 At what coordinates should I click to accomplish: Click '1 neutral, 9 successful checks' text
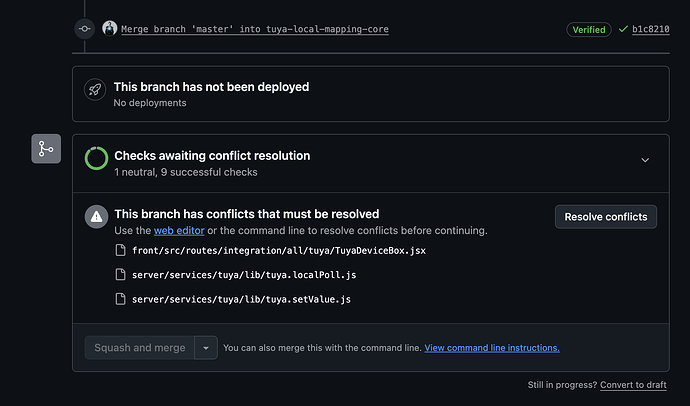pyautogui.click(x=186, y=172)
